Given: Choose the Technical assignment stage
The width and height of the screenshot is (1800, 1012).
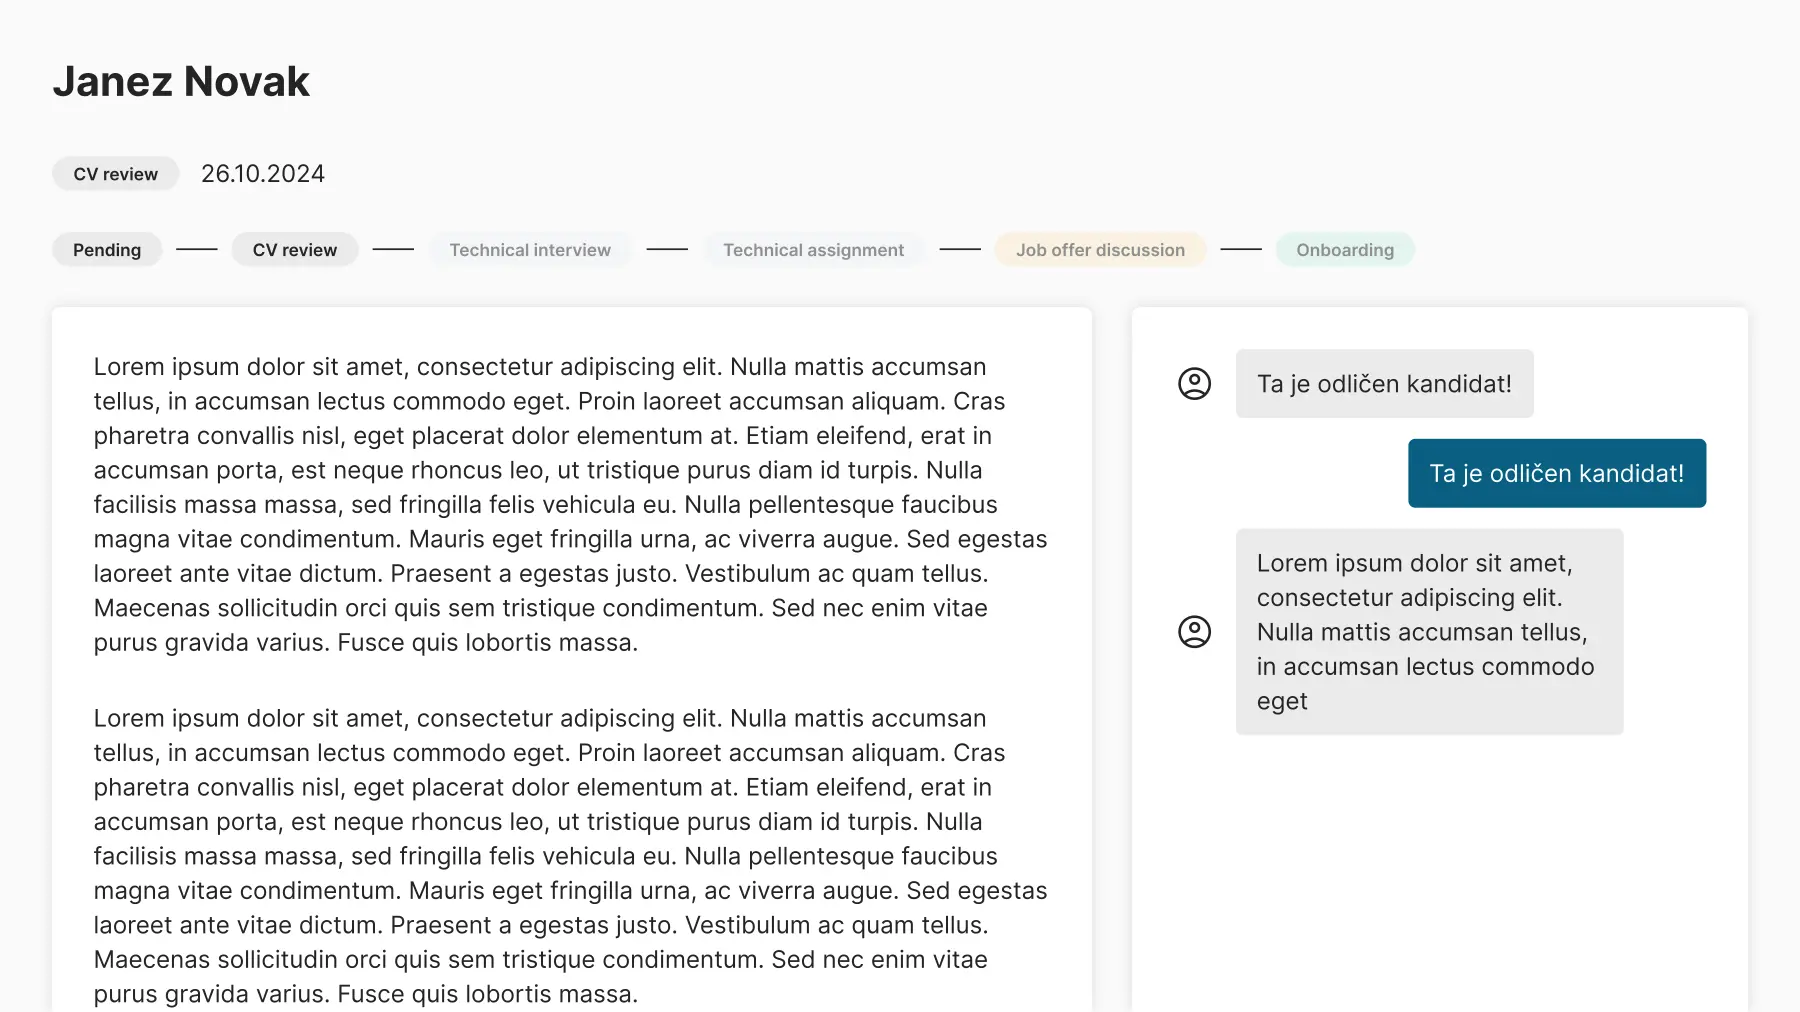Looking at the screenshot, I should click(x=813, y=250).
